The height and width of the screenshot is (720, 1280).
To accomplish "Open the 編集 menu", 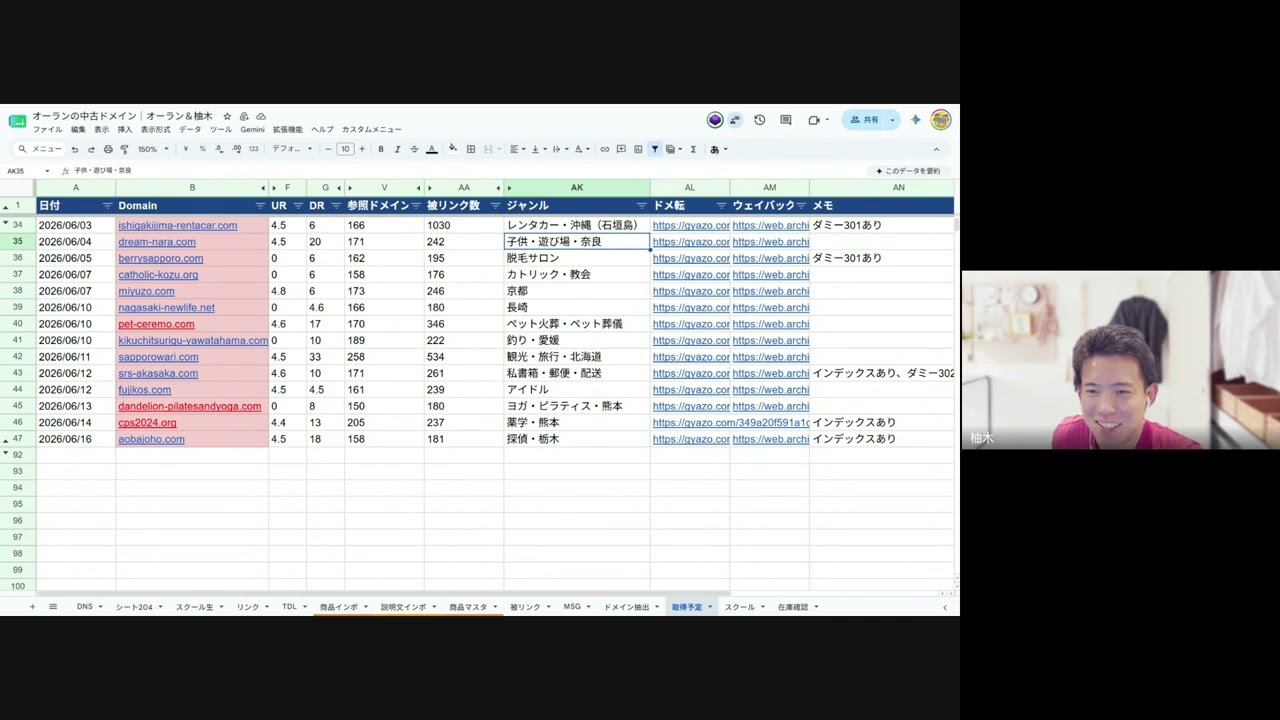I will [78, 130].
